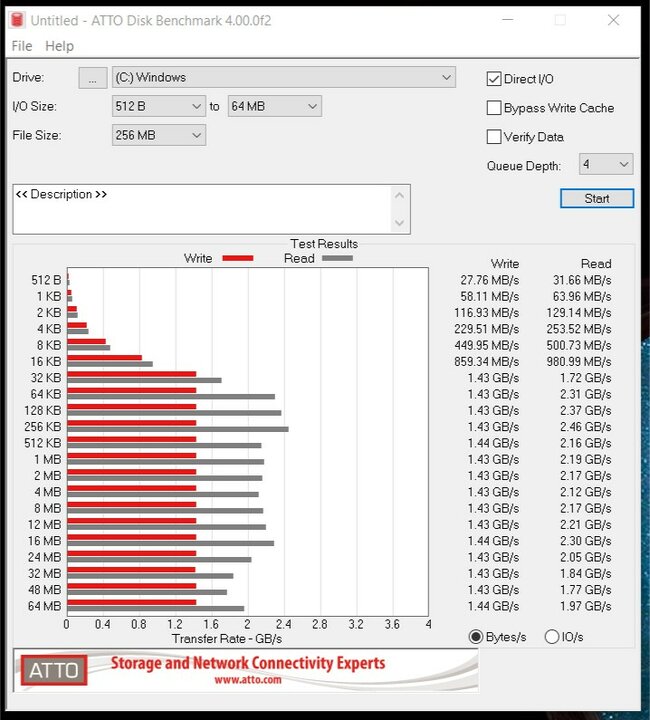The width and height of the screenshot is (650, 720).
Task: Click the description scroll up arrow
Action: [x=399, y=196]
